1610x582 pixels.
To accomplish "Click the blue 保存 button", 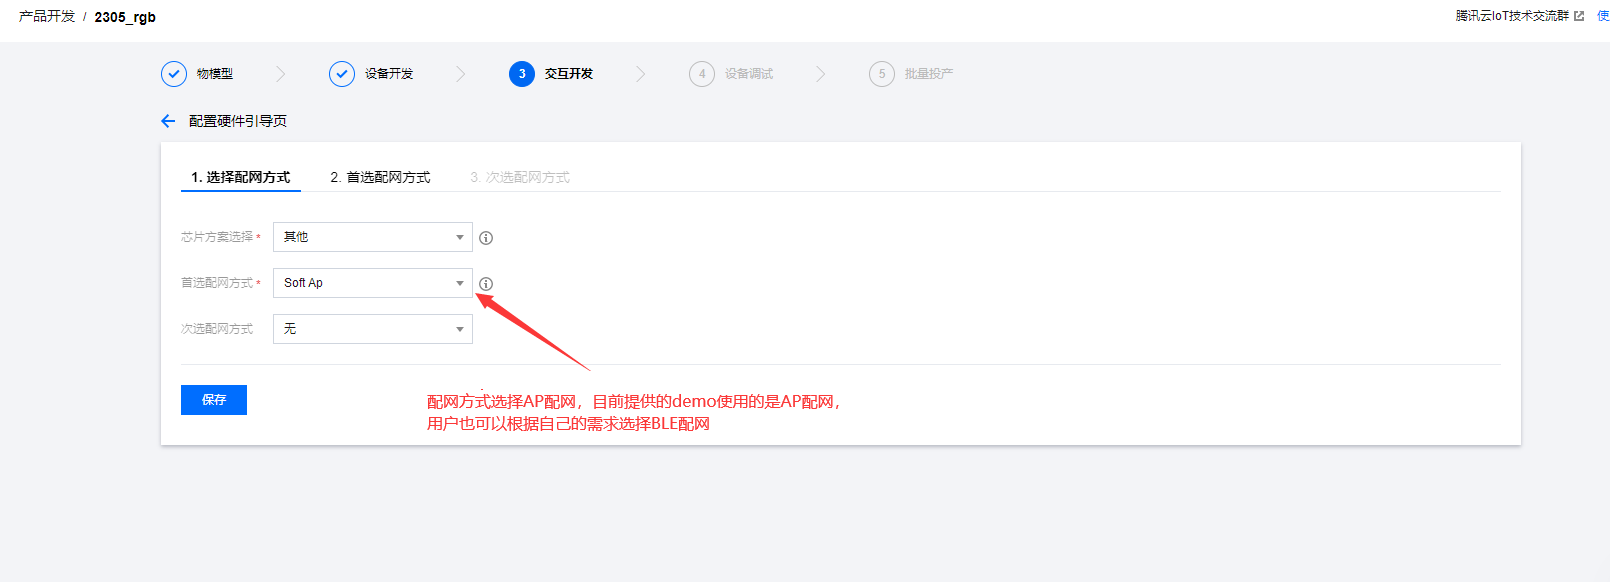I will [x=214, y=400].
